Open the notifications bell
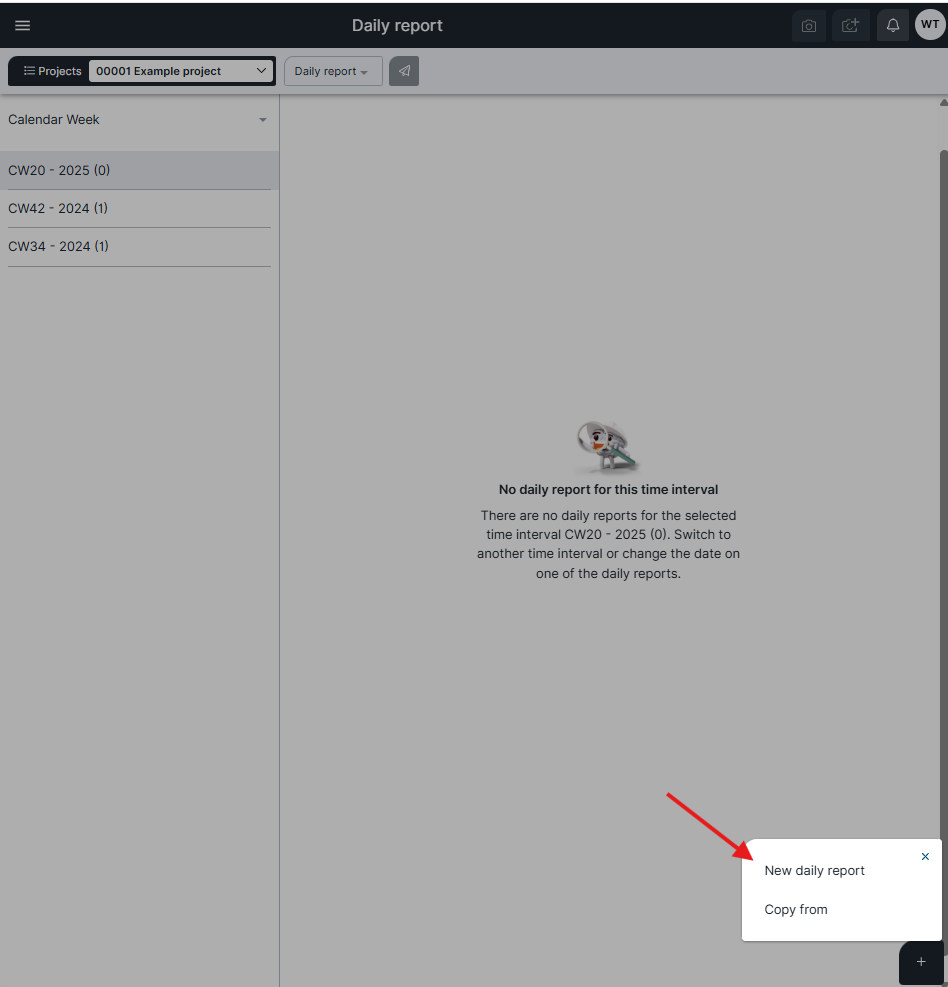The width and height of the screenshot is (948, 987). tap(893, 26)
